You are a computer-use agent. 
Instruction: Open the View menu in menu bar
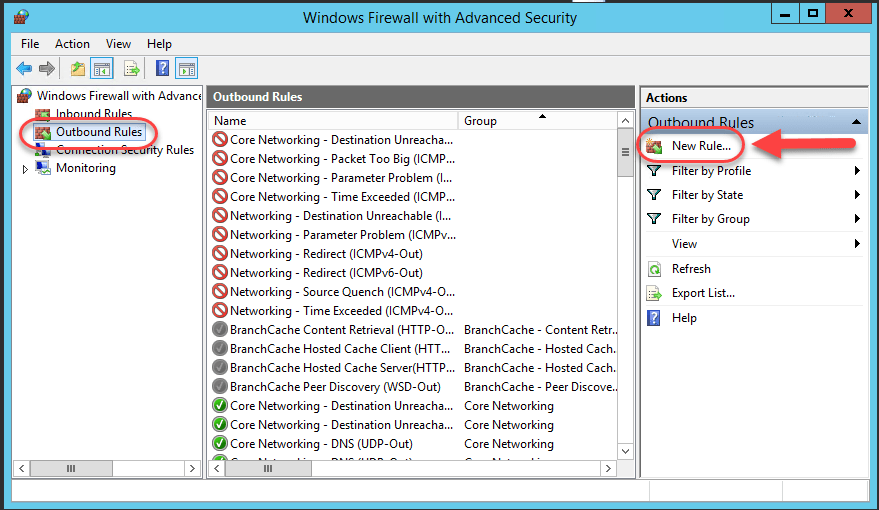(118, 44)
